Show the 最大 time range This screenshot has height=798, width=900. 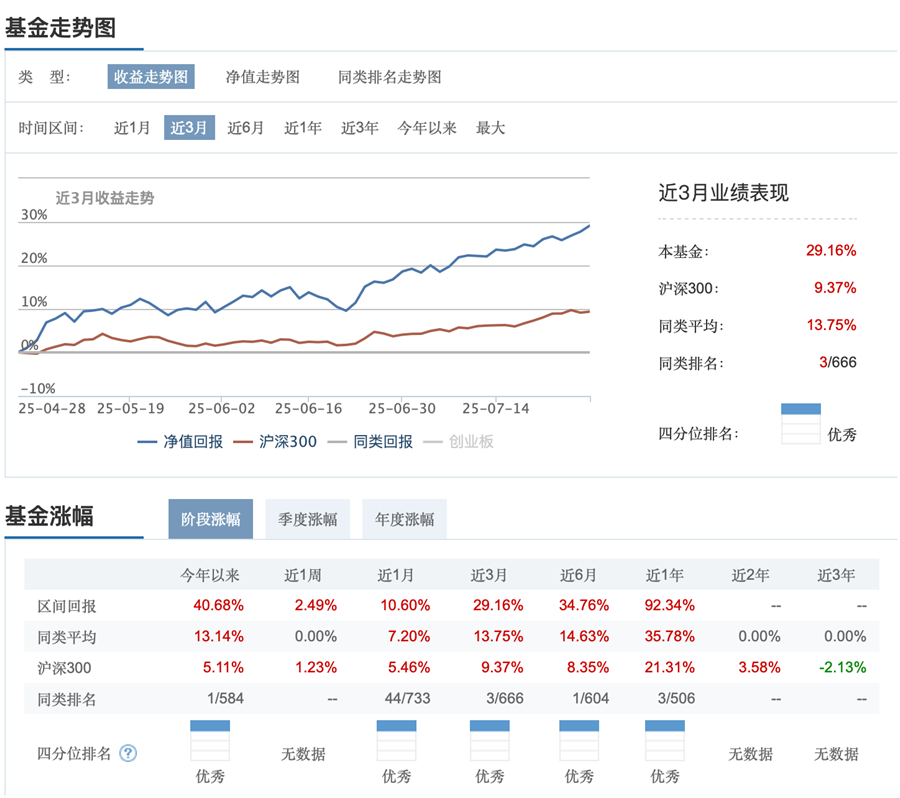pos(490,127)
